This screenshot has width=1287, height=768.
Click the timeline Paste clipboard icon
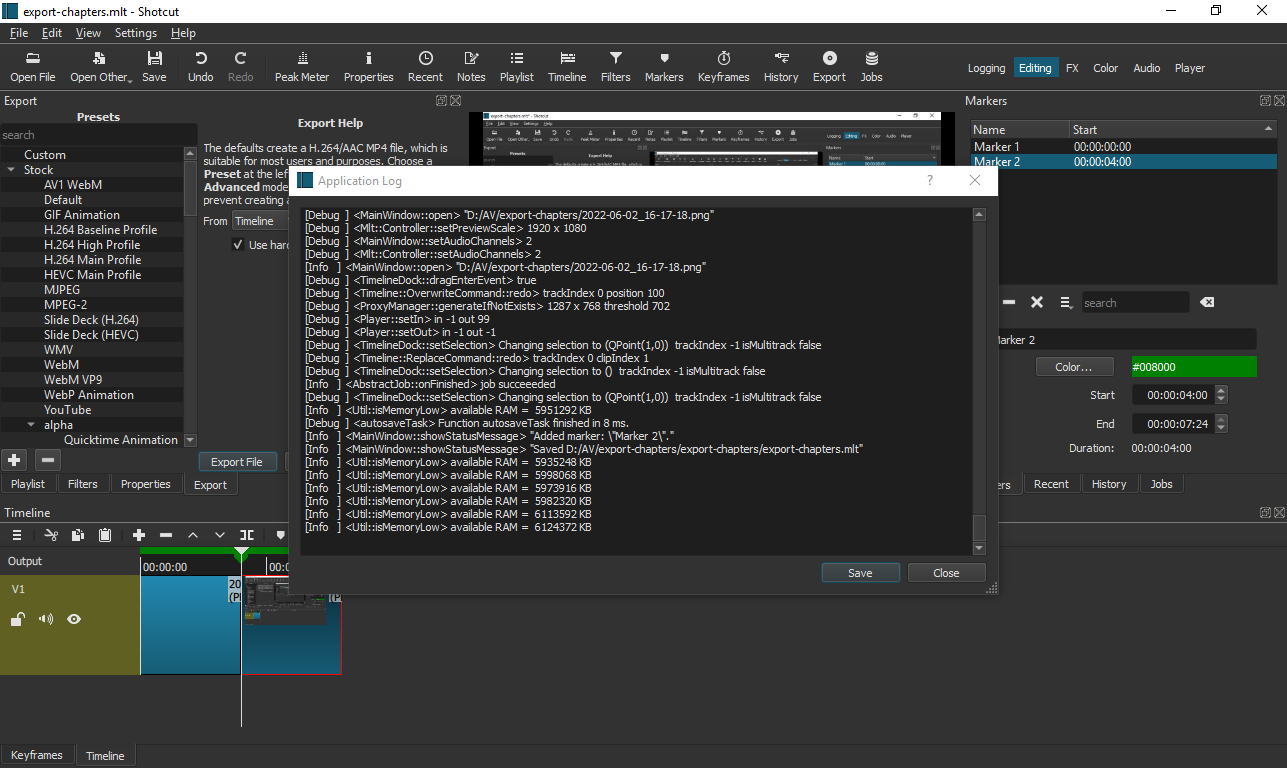pos(105,536)
